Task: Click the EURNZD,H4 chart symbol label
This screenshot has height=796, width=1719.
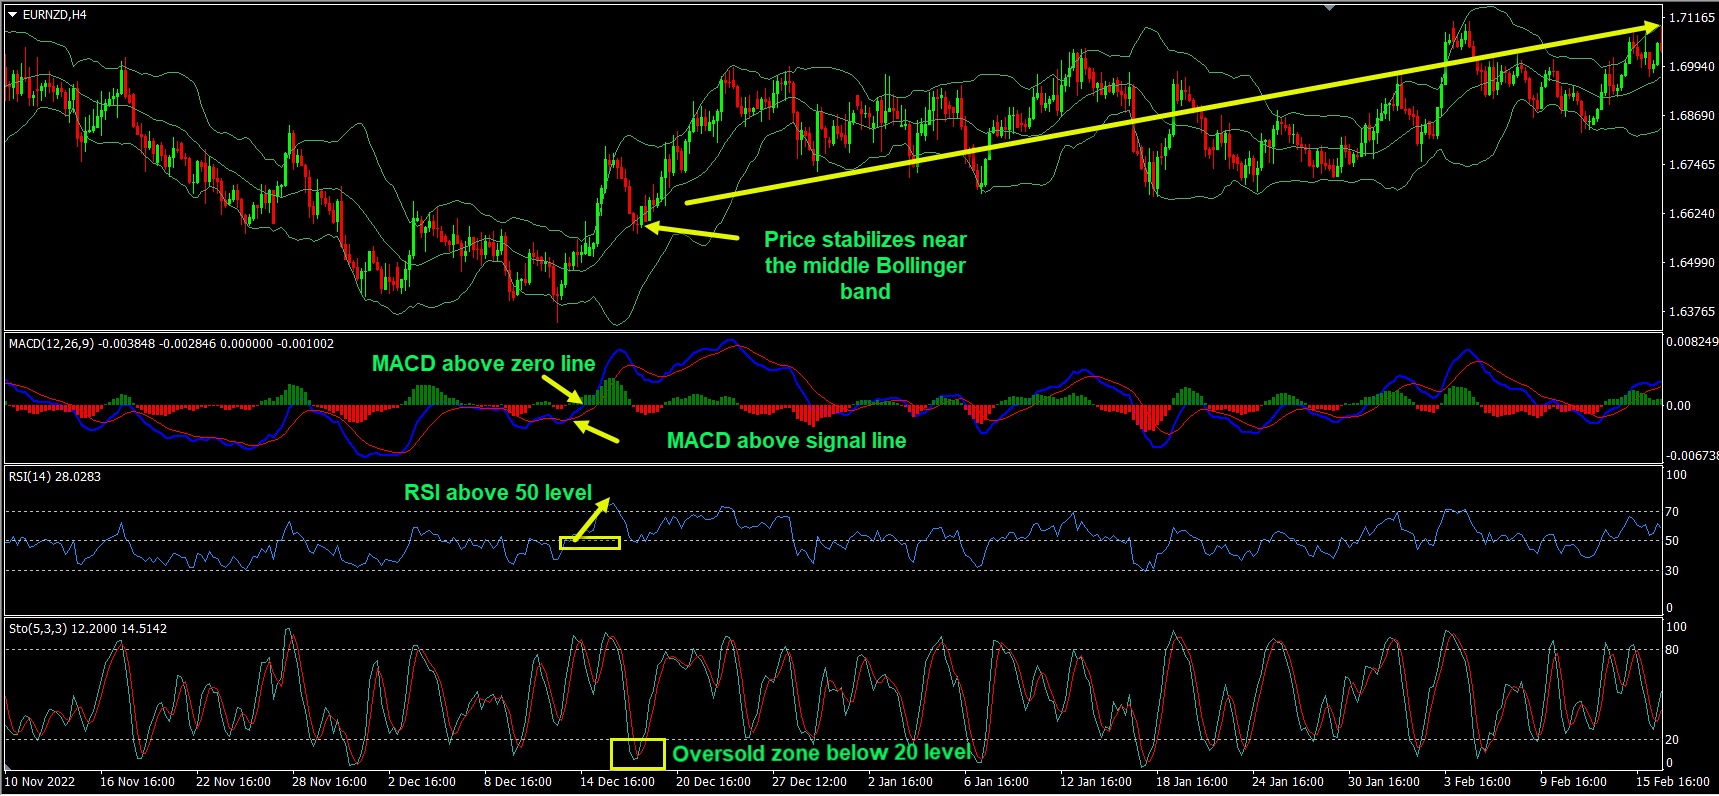Action: click(55, 15)
